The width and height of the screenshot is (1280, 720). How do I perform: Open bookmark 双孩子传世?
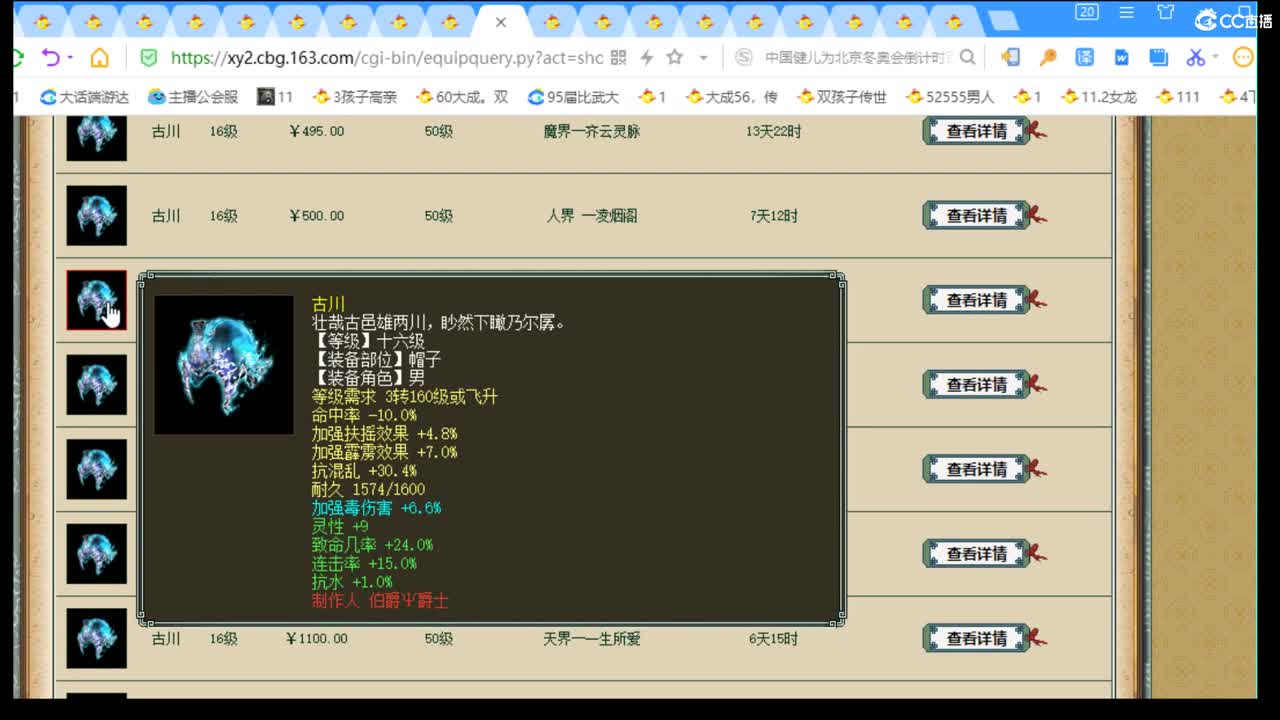pos(842,97)
